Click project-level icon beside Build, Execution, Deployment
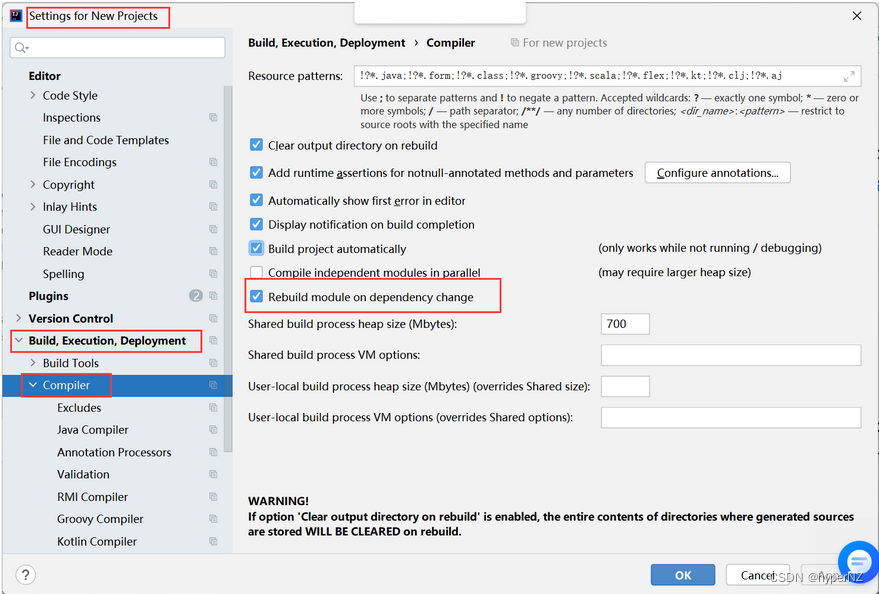The height and width of the screenshot is (594, 879). click(213, 341)
